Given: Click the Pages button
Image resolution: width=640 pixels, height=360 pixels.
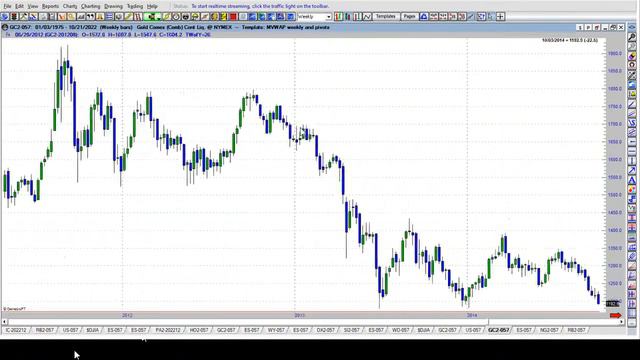Looking at the screenshot, I should [x=409, y=17].
